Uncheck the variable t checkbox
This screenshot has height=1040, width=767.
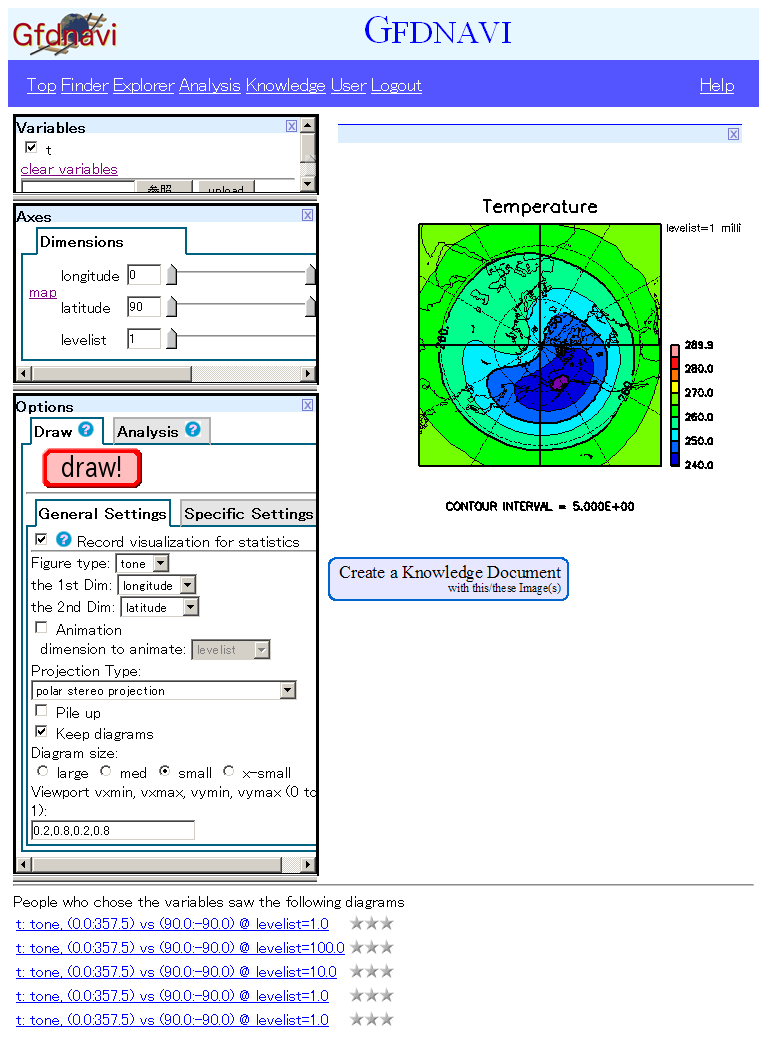[x=31, y=148]
